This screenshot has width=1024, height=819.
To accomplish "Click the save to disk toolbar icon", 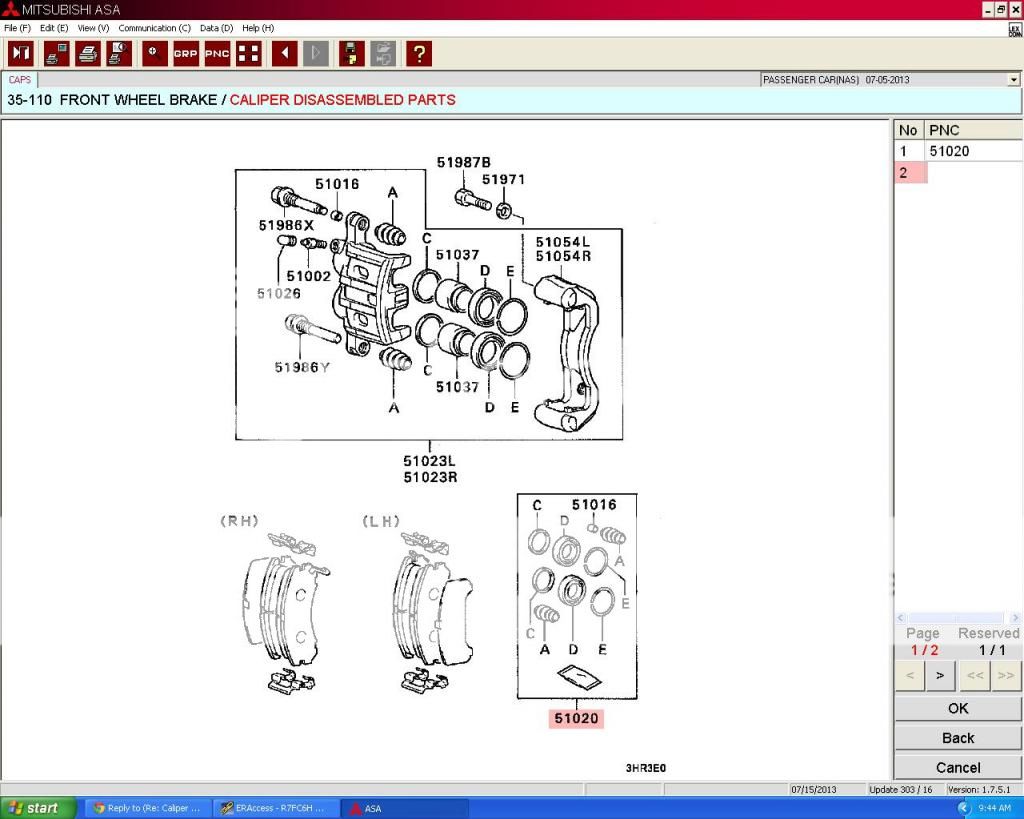I will [351, 53].
